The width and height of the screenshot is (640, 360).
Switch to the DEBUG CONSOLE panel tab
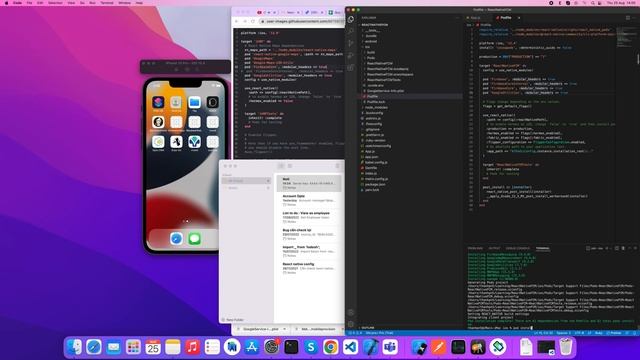click(518, 248)
